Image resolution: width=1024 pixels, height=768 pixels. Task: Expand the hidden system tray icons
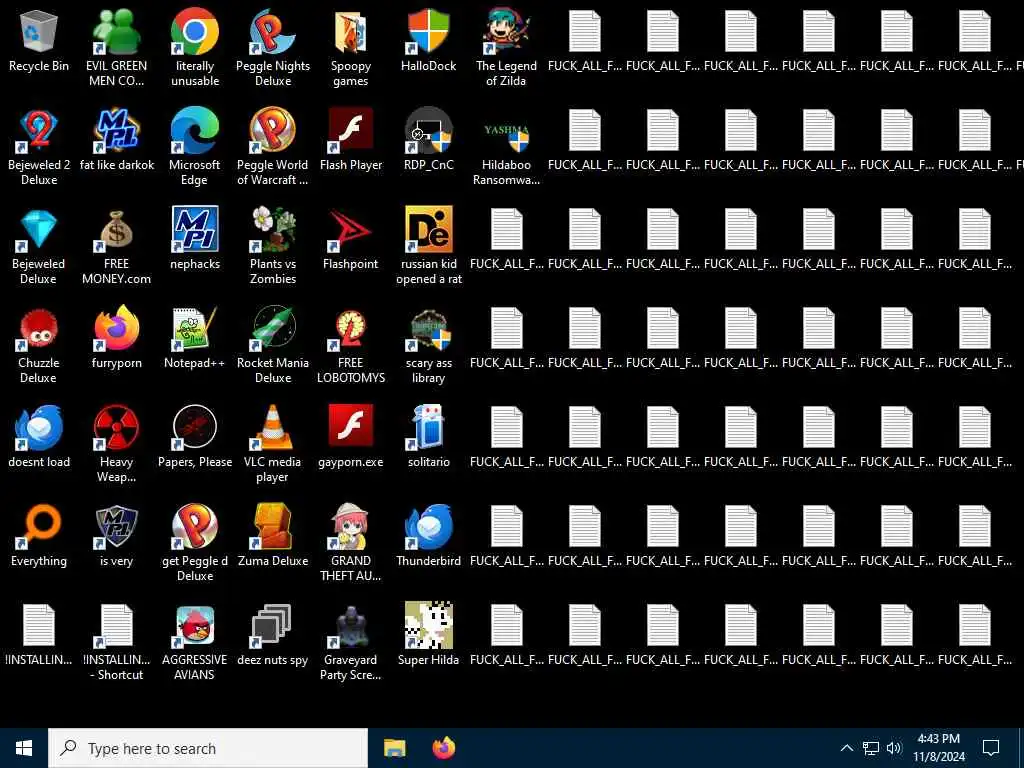846,748
